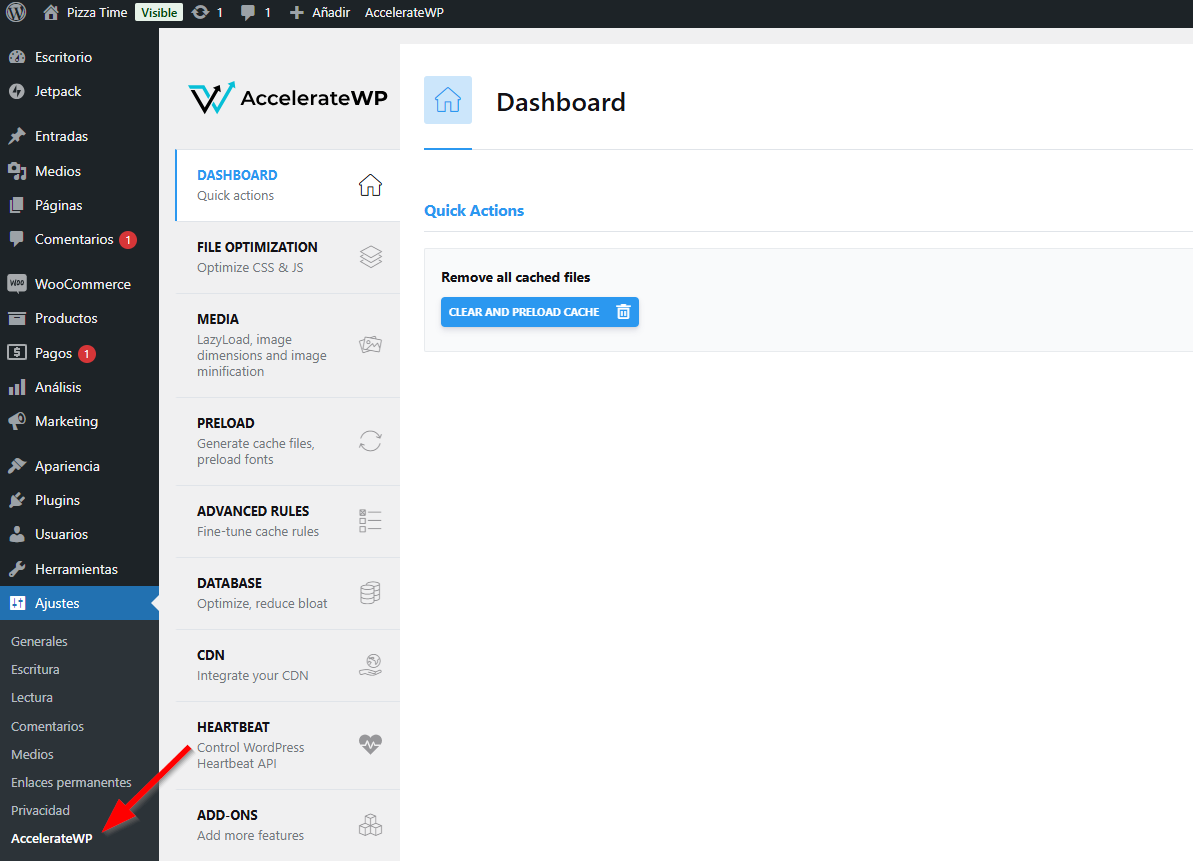Go to the CDN tab

288,666
